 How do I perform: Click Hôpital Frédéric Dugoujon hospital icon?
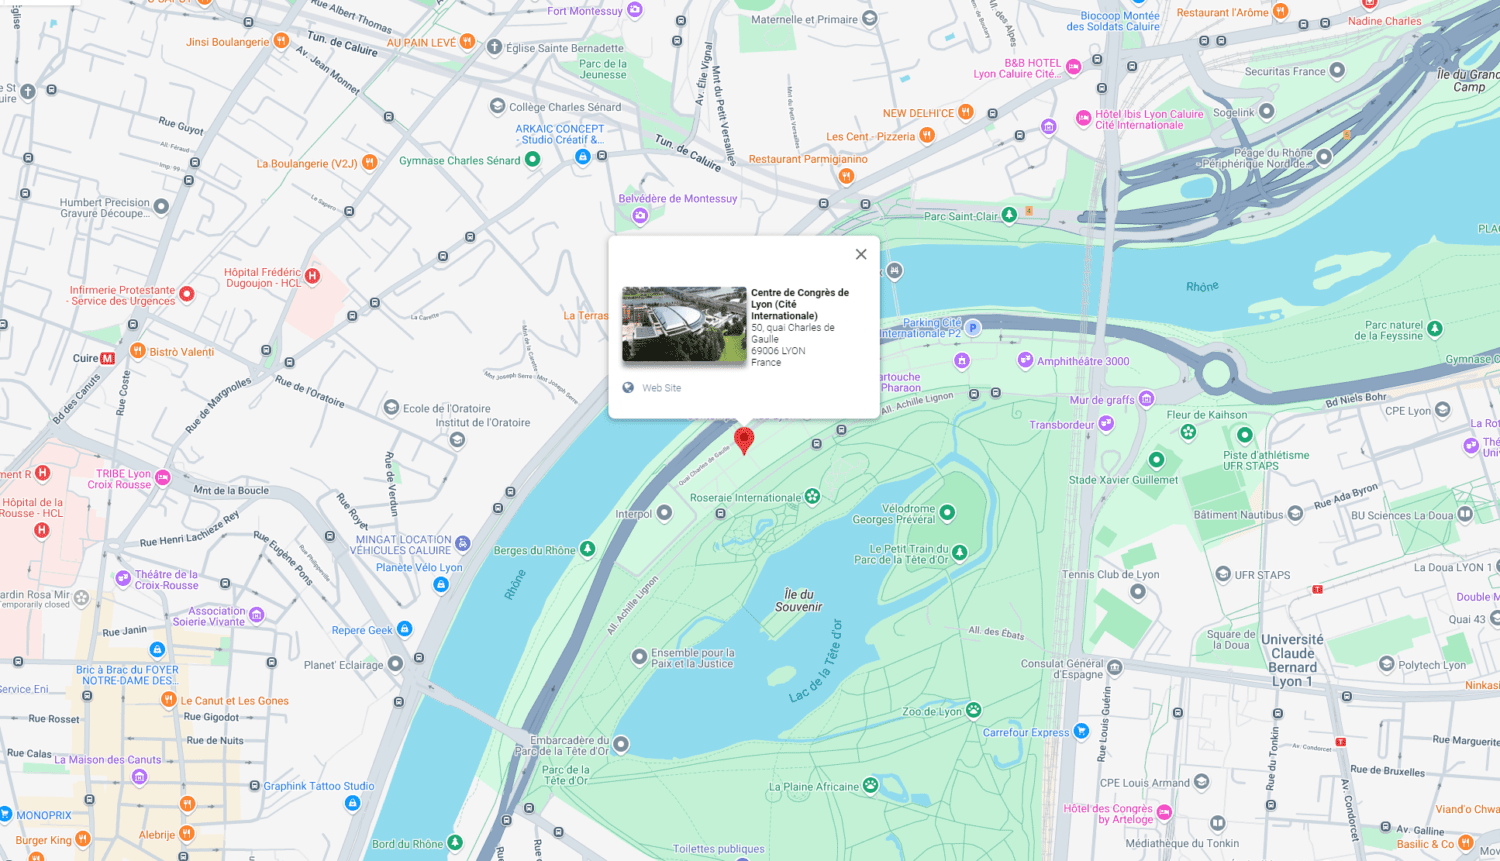pyautogui.click(x=312, y=277)
